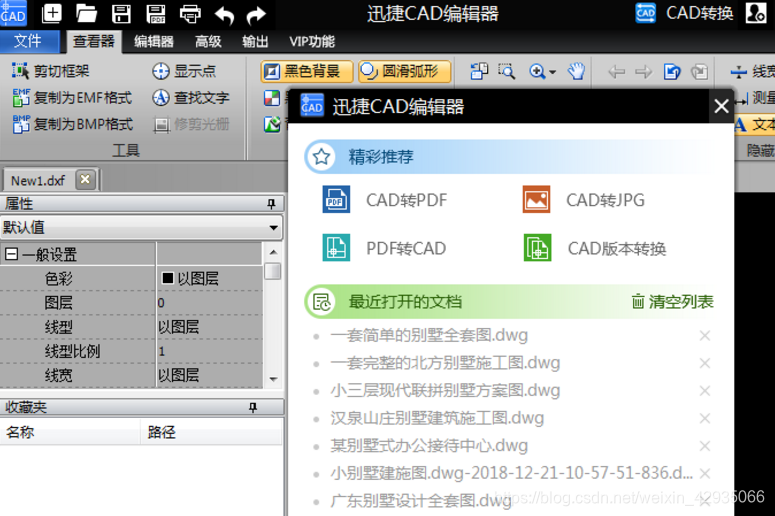
Task: Click the zoom window magnifier icon
Action: click(506, 72)
